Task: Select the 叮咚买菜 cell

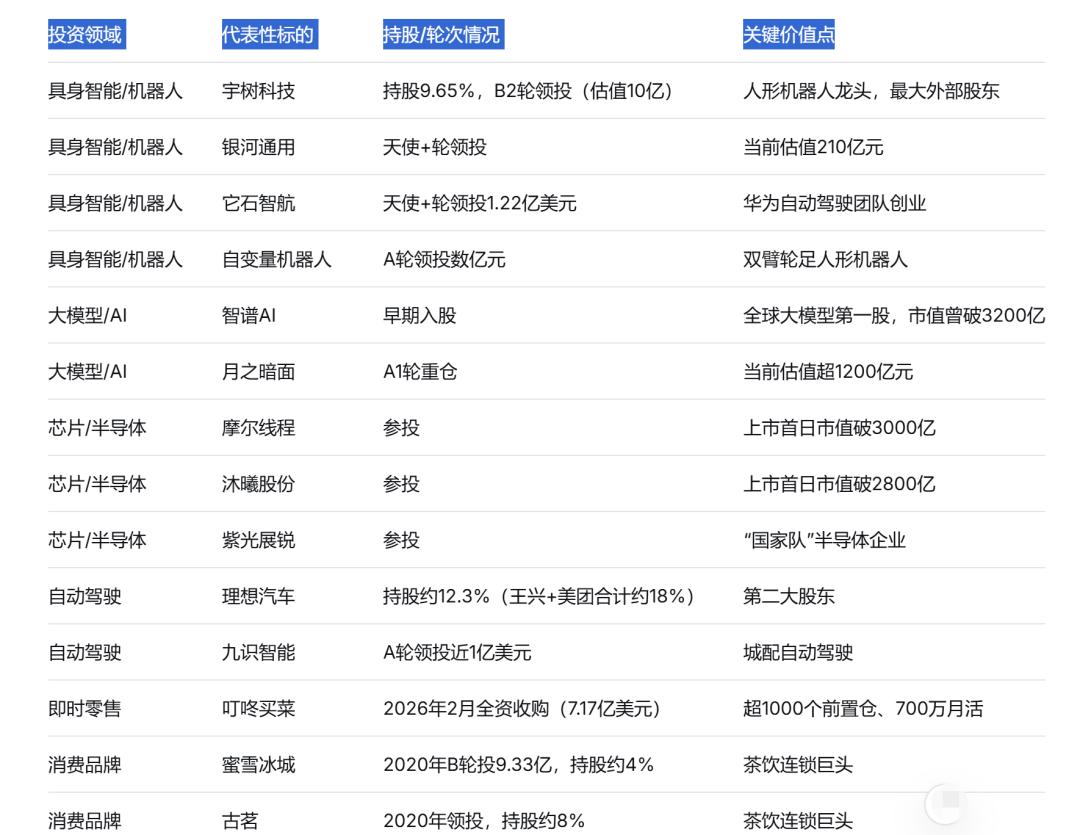Action: point(258,708)
